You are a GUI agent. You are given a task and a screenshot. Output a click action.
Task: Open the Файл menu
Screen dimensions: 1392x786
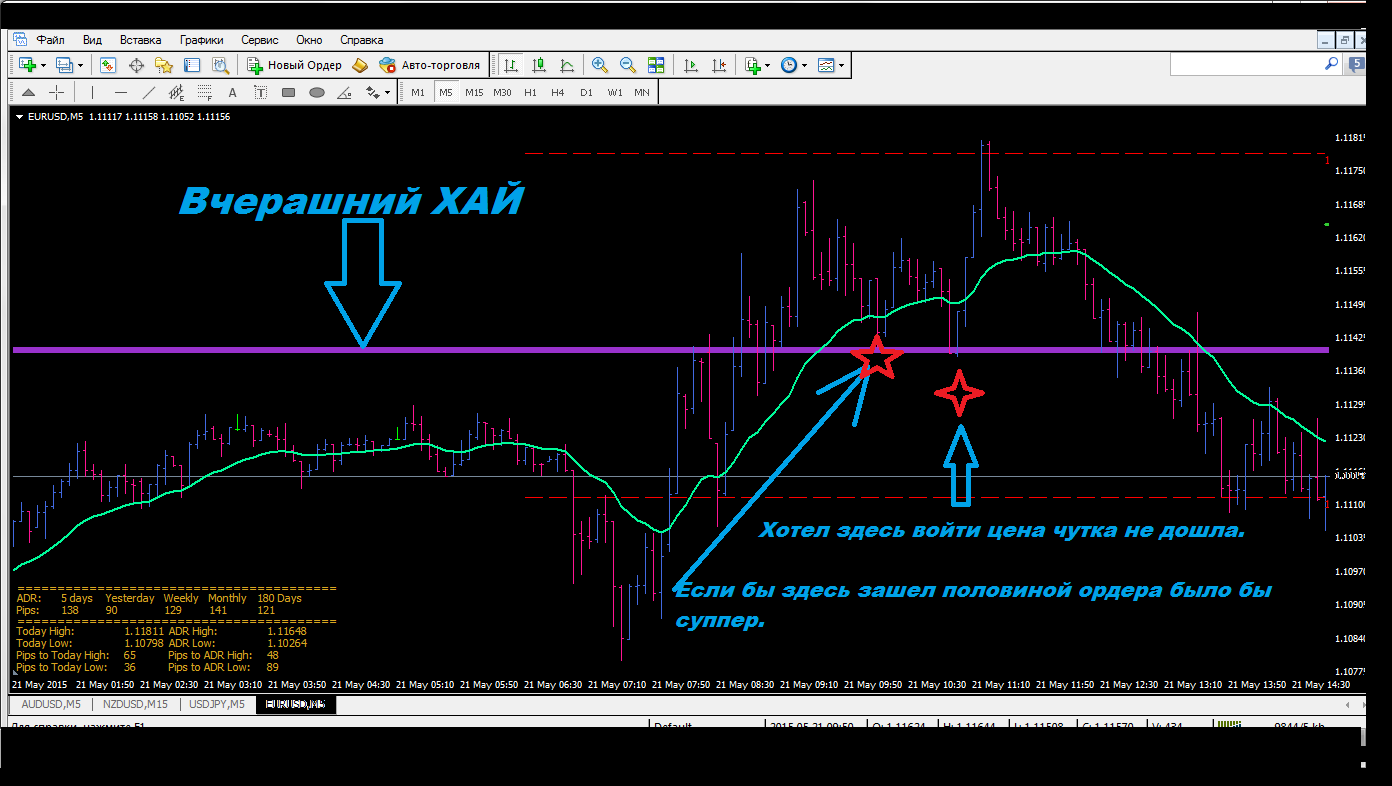50,40
